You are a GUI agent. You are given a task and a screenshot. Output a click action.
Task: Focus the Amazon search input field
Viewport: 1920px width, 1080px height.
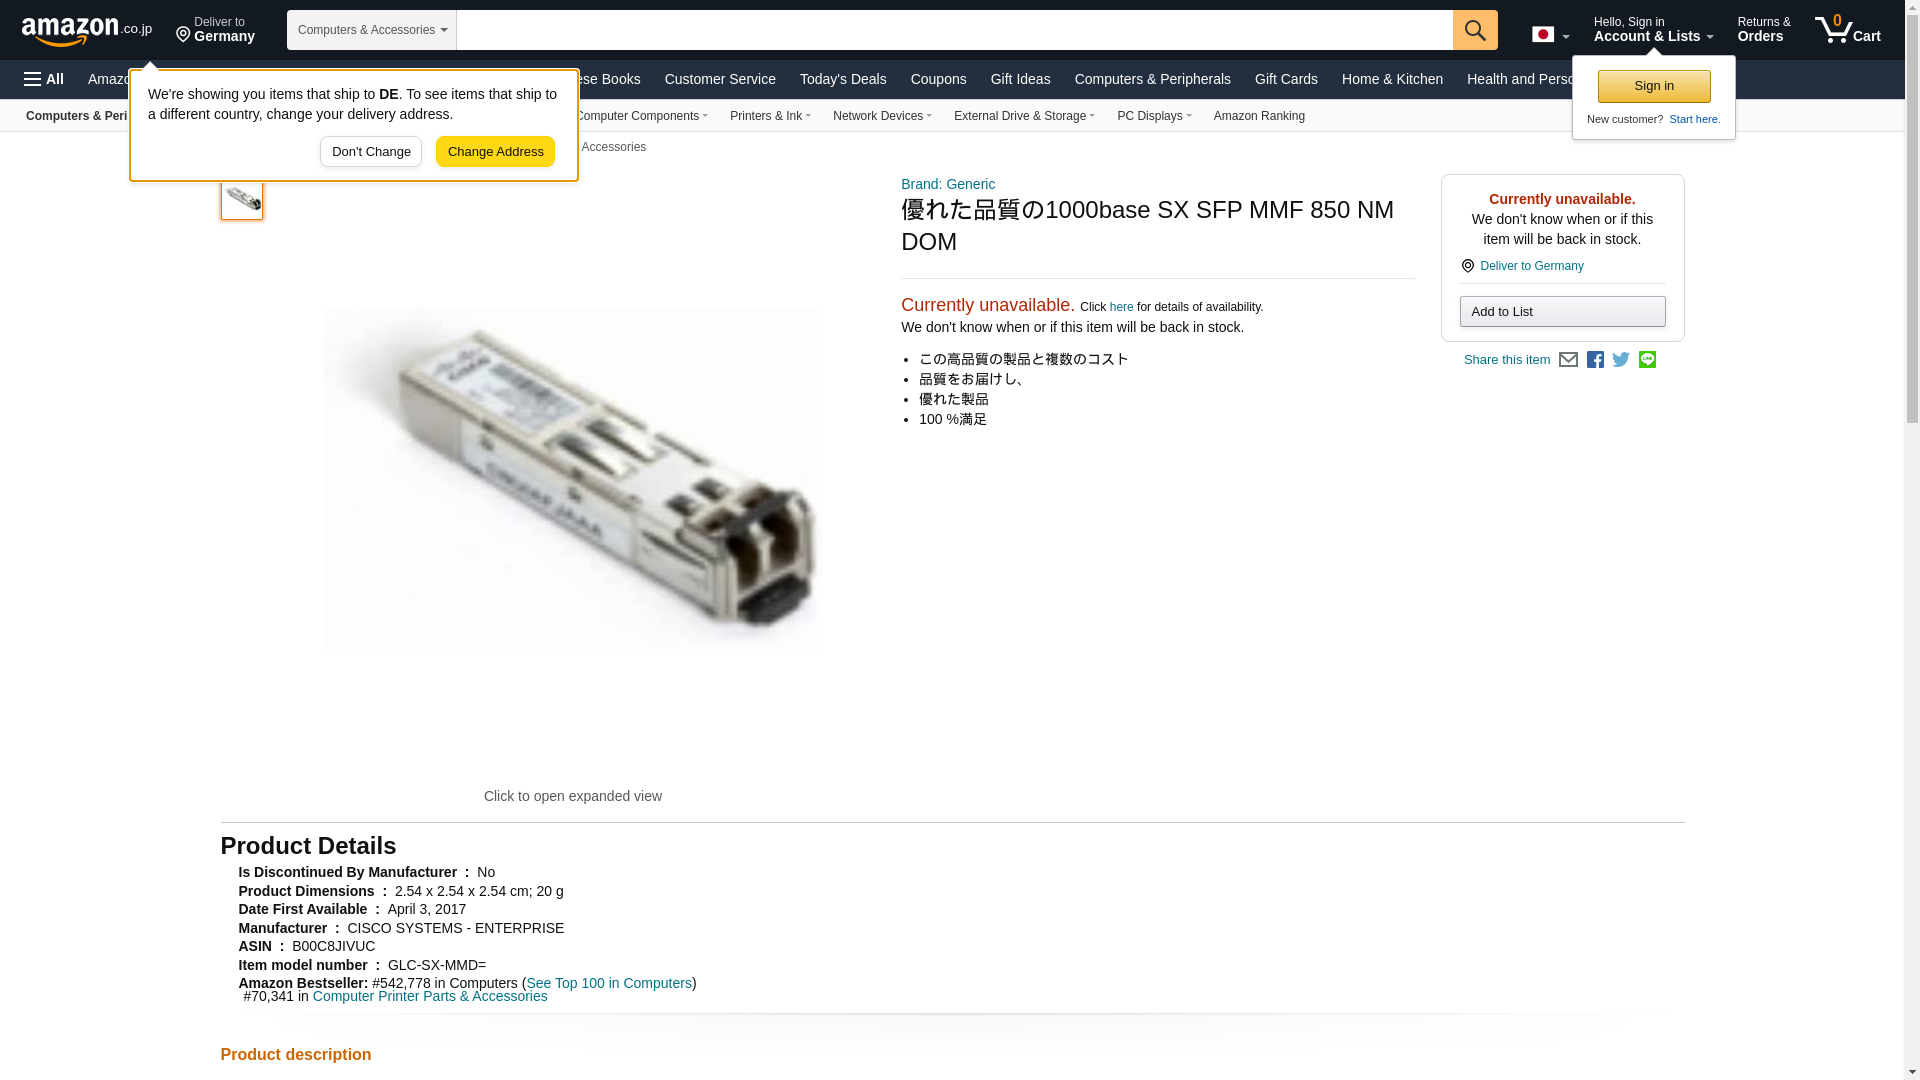click(955, 30)
